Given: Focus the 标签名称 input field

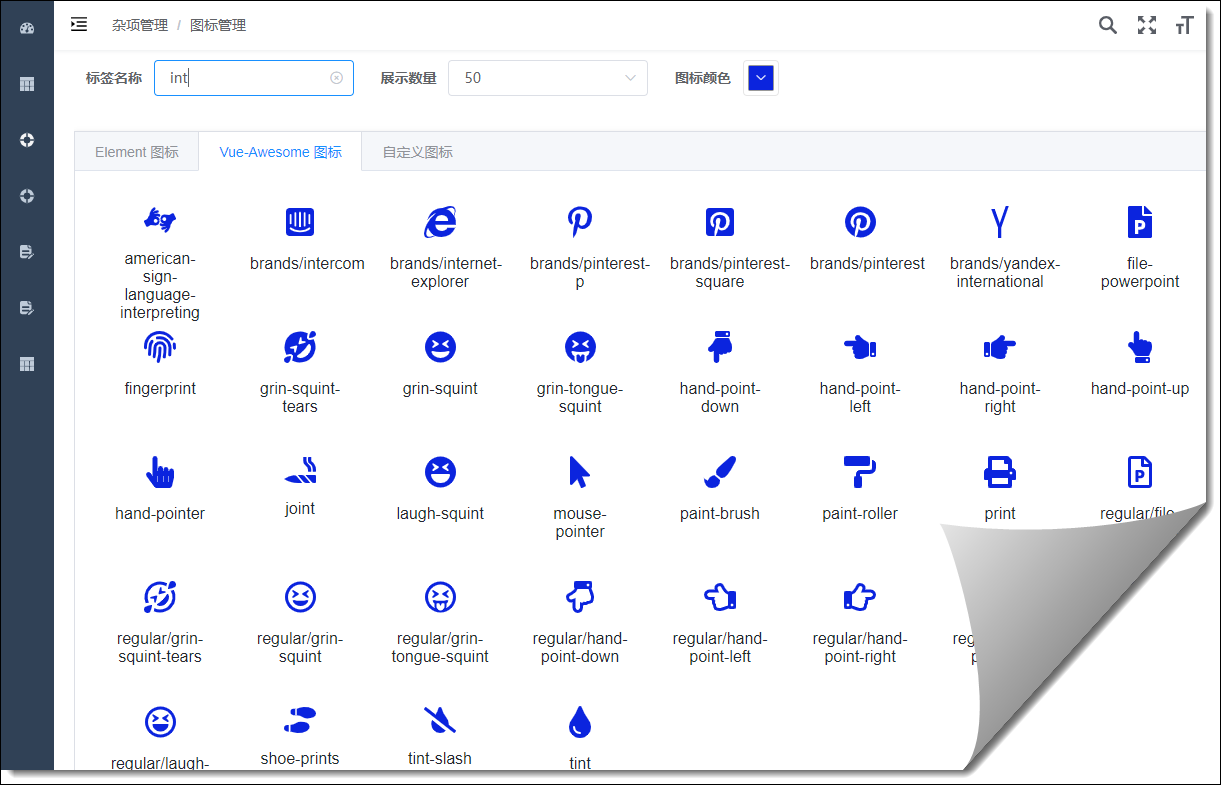Looking at the screenshot, I should (x=254, y=78).
